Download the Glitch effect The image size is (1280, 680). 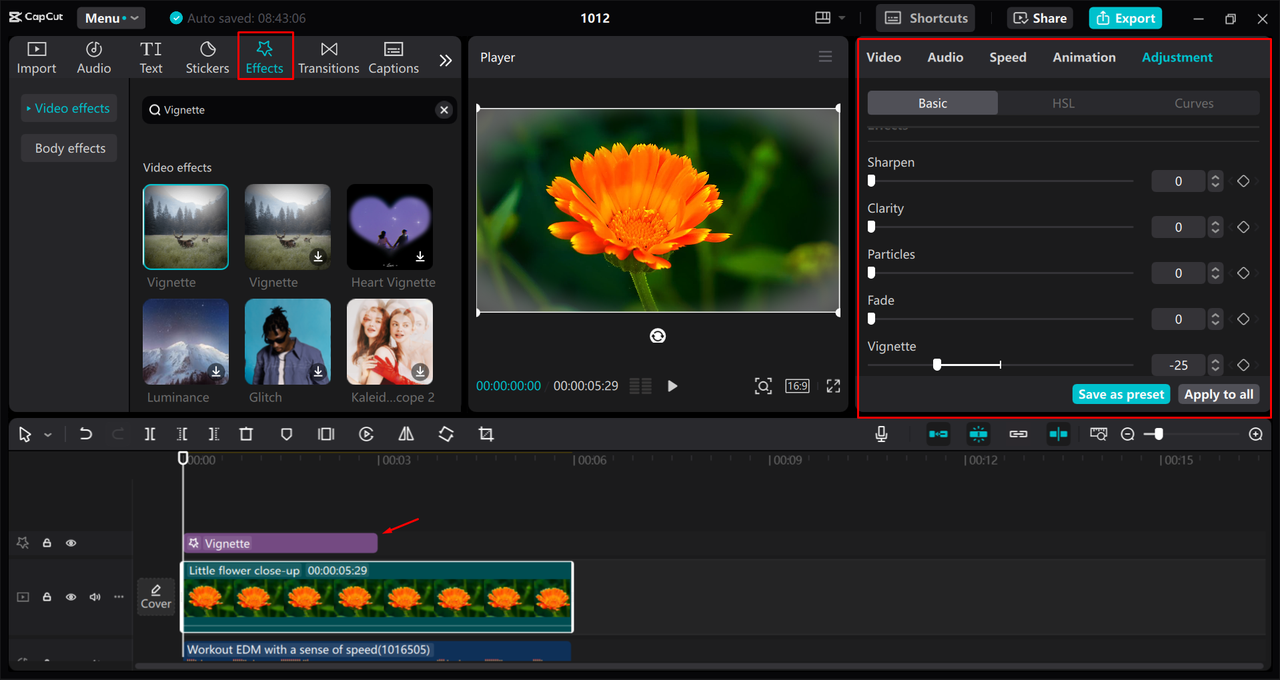(318, 372)
